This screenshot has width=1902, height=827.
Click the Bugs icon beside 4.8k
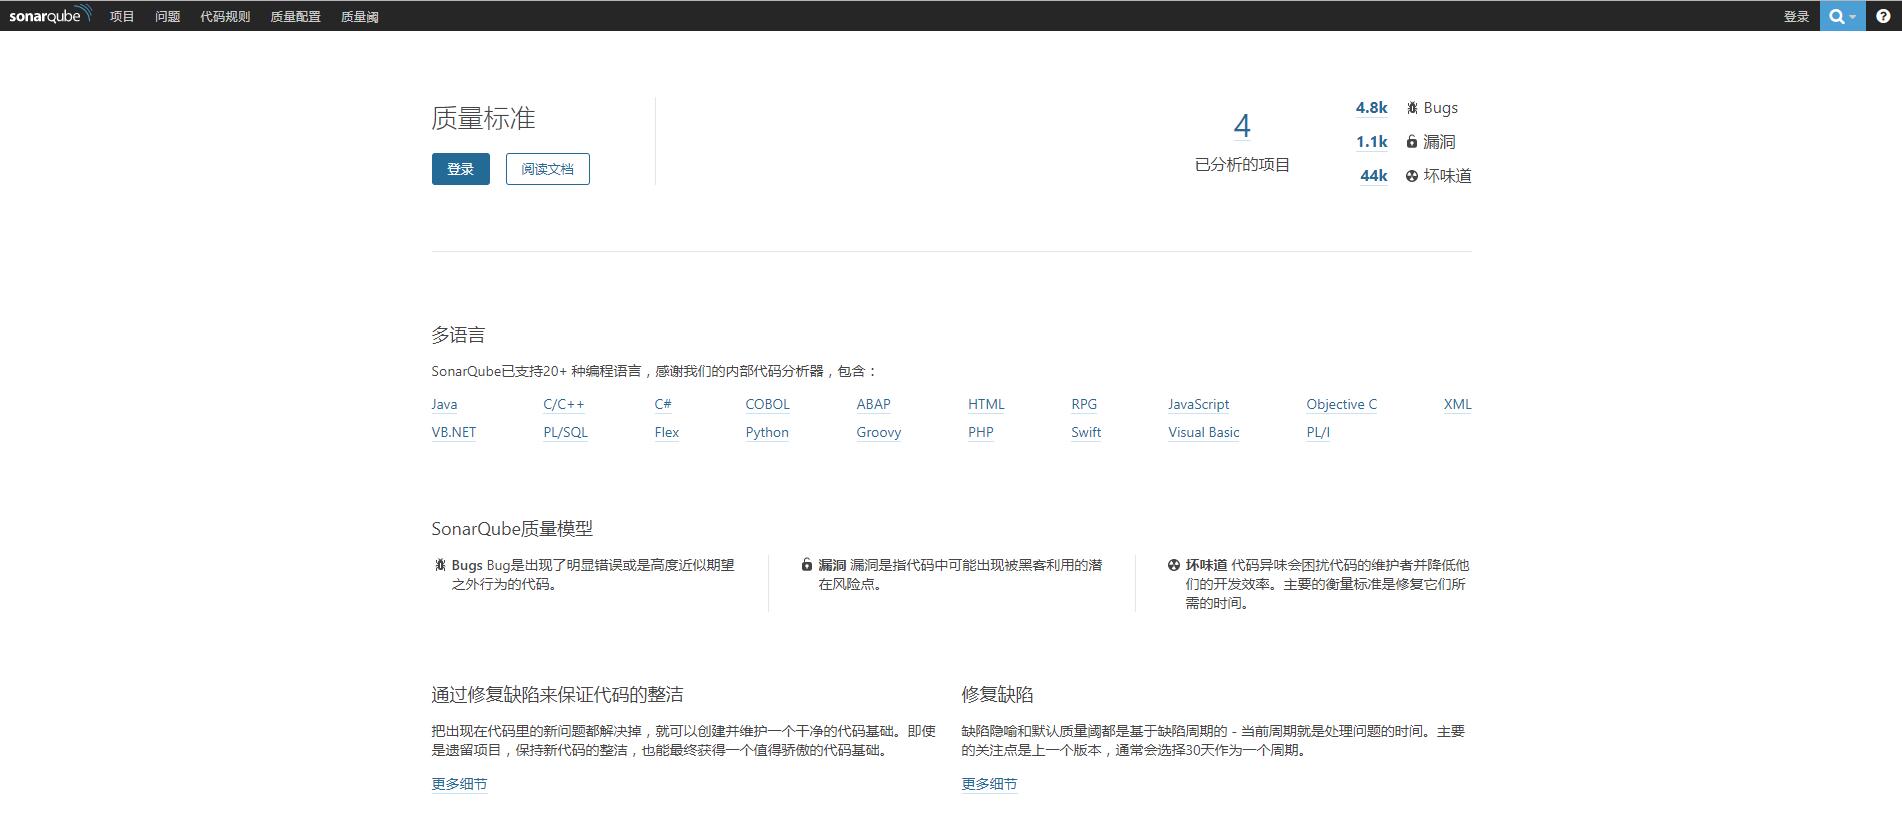pyautogui.click(x=1412, y=108)
